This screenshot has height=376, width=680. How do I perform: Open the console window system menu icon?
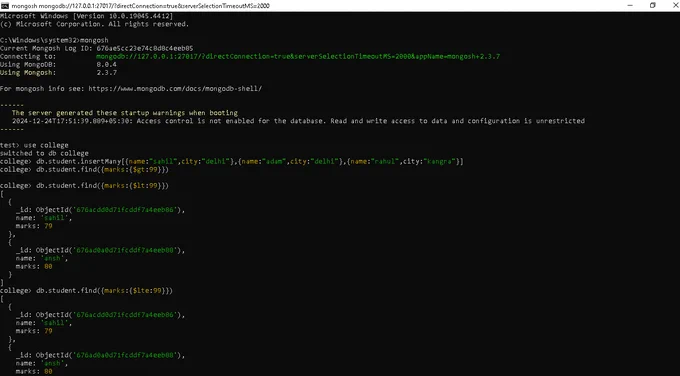click(5, 6)
